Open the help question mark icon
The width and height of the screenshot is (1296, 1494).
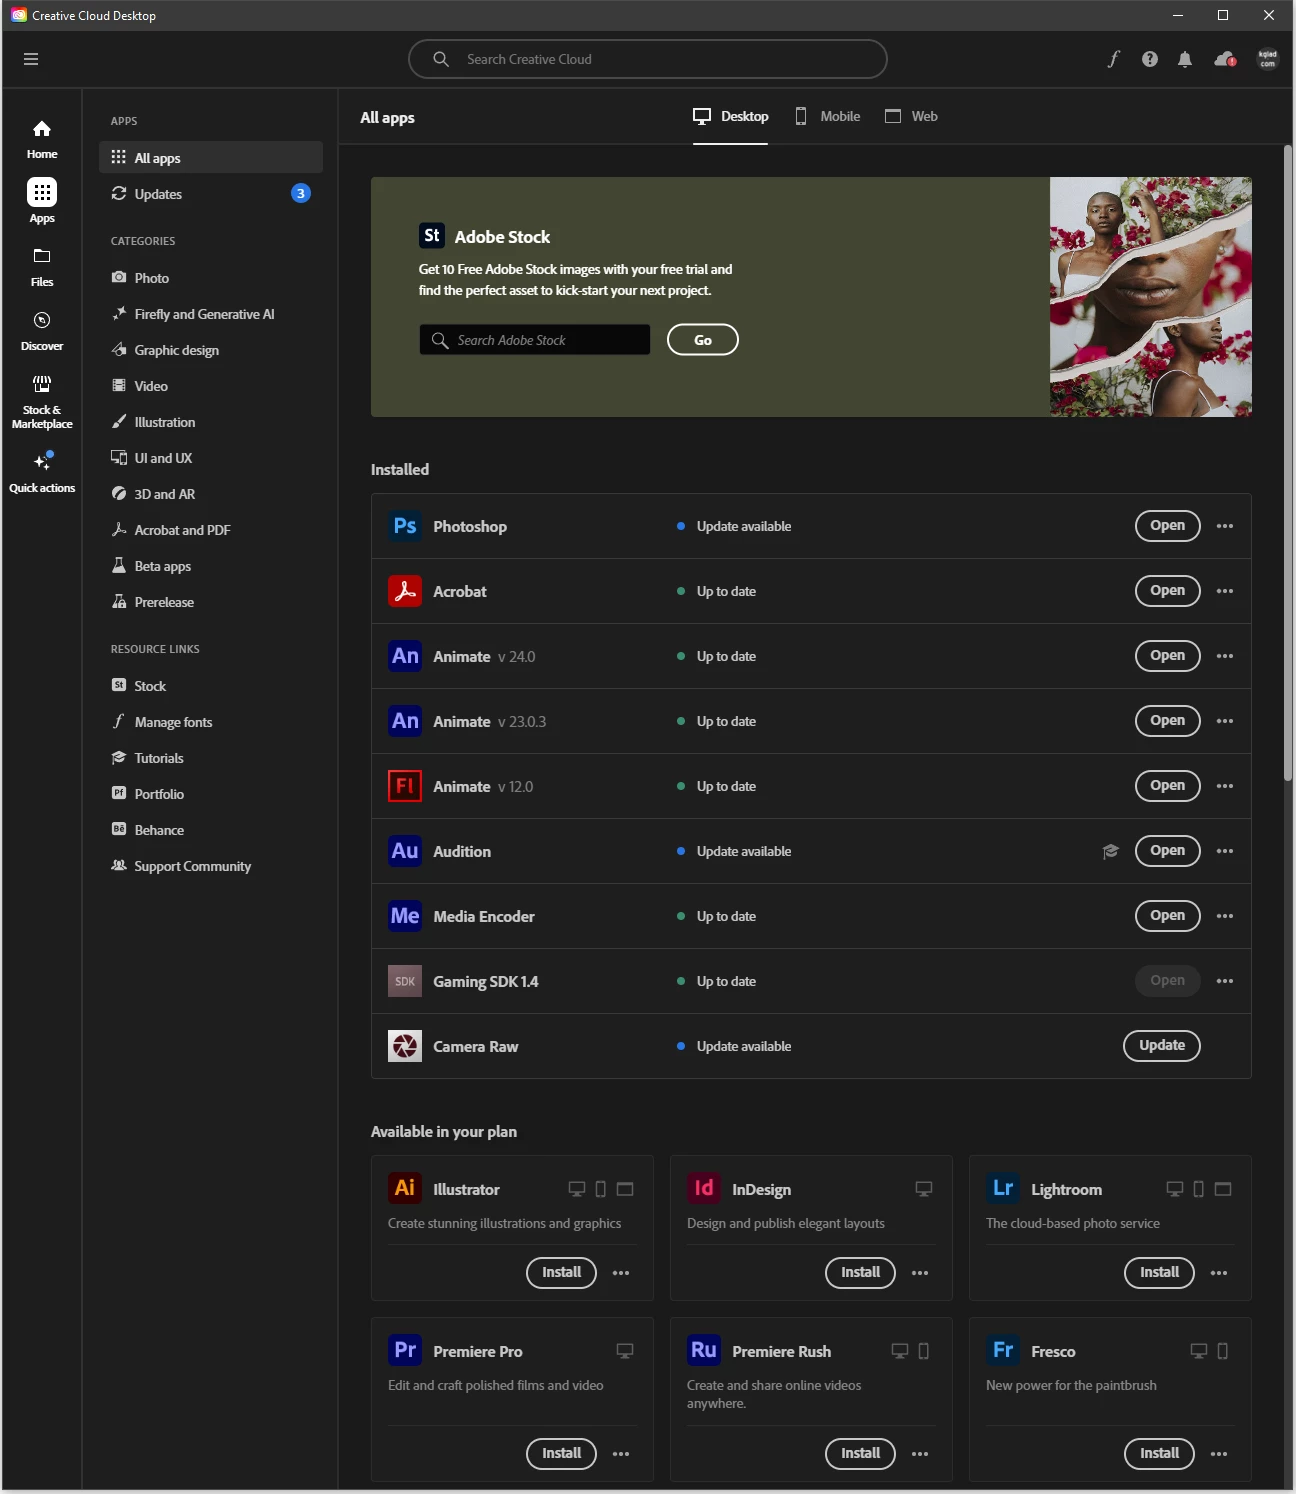(1150, 59)
